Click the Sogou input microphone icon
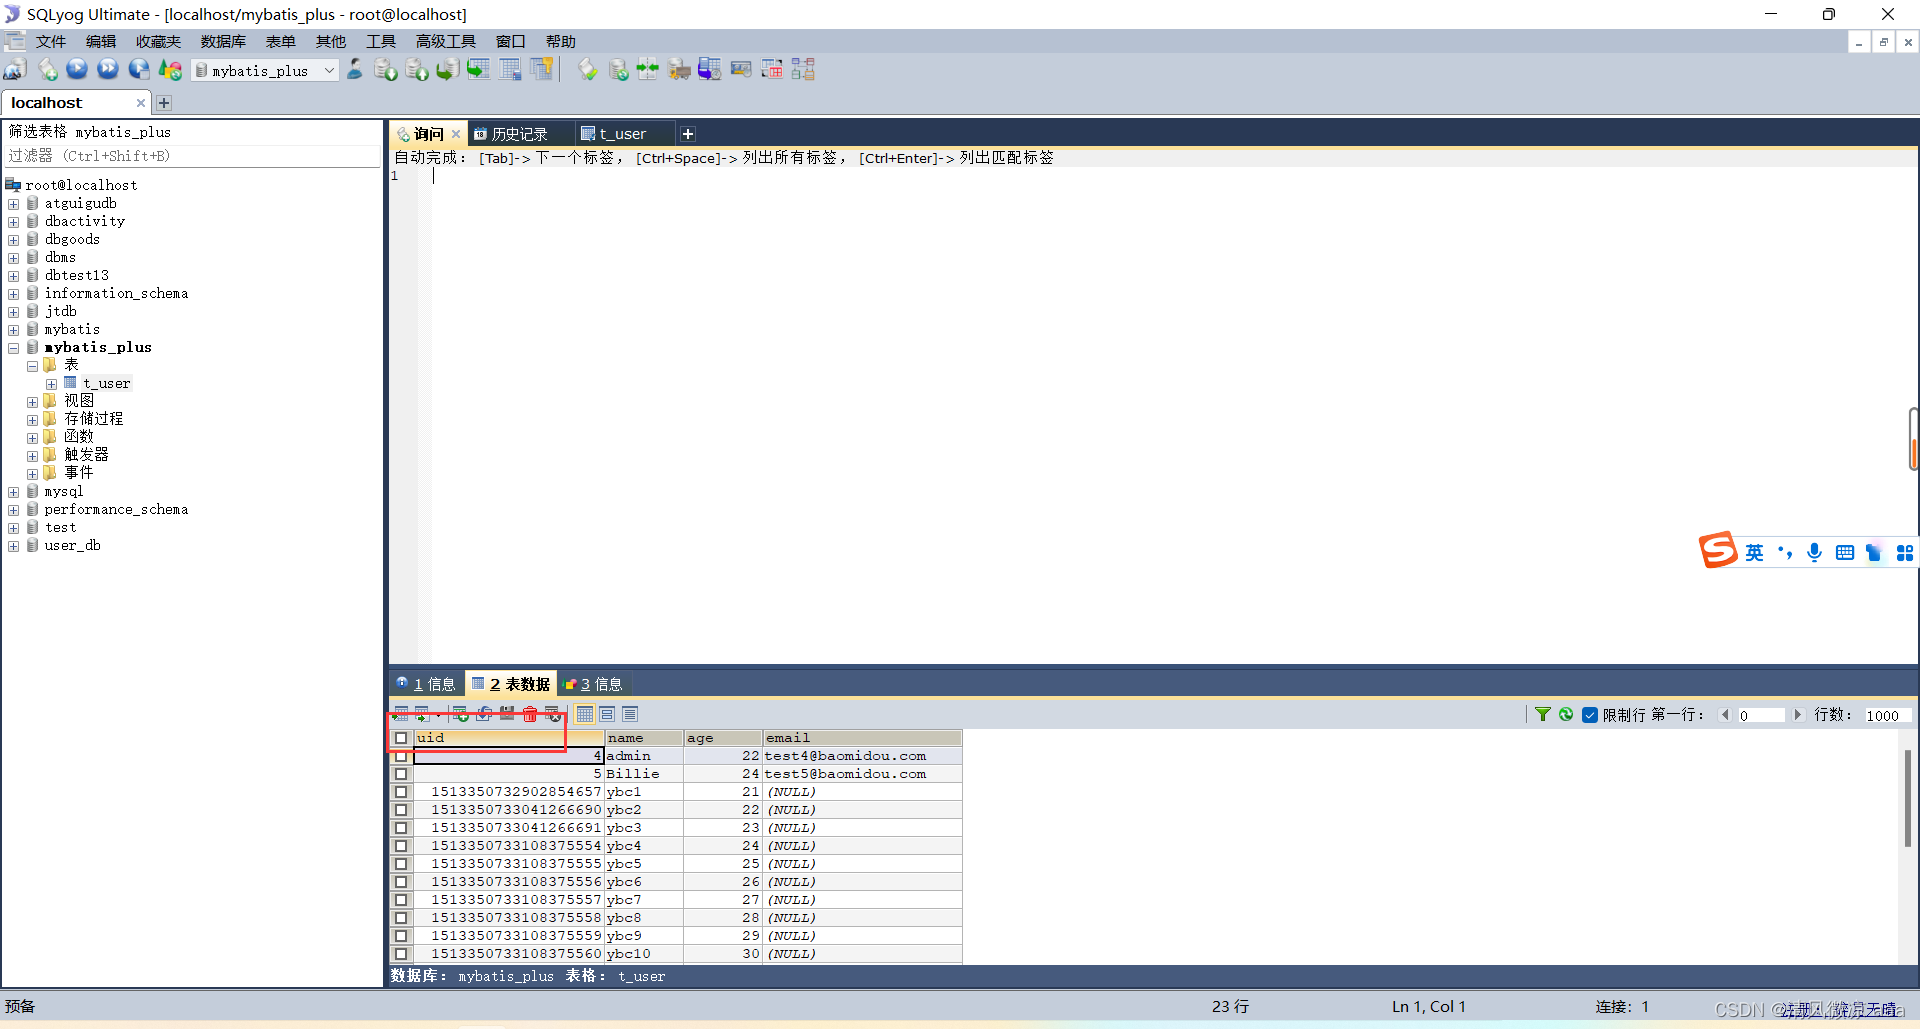 pos(1815,553)
